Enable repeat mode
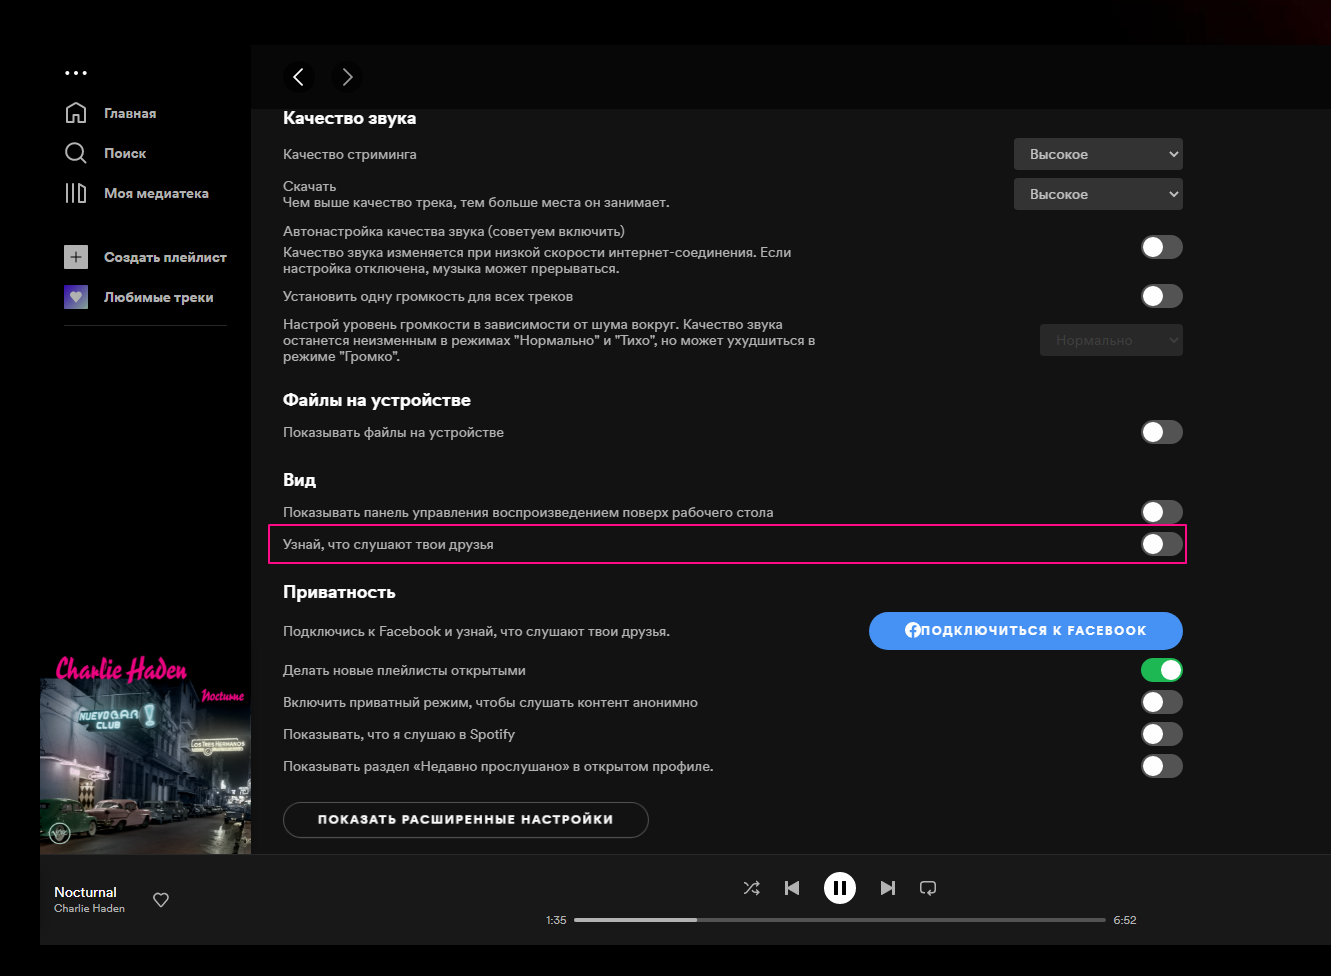This screenshot has width=1331, height=976. coord(928,888)
